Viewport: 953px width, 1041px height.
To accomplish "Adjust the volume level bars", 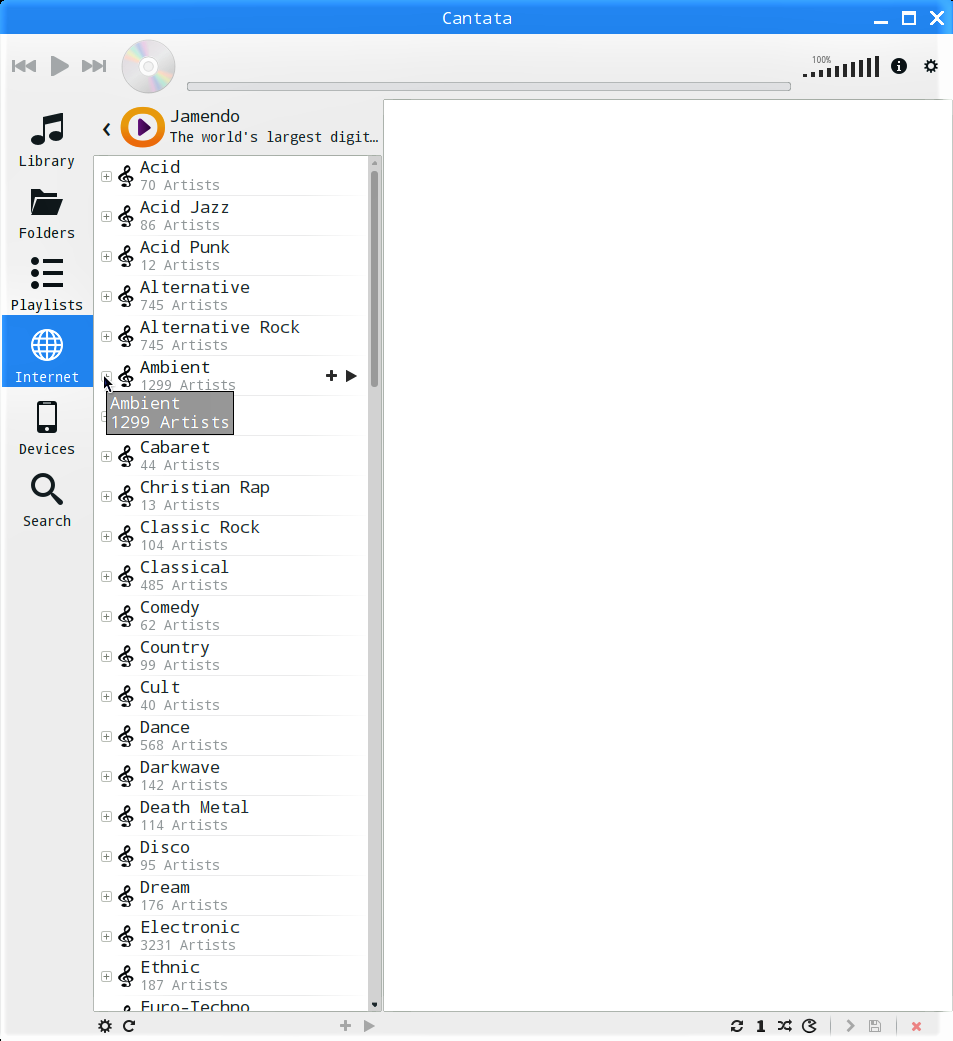I will click(841, 67).
